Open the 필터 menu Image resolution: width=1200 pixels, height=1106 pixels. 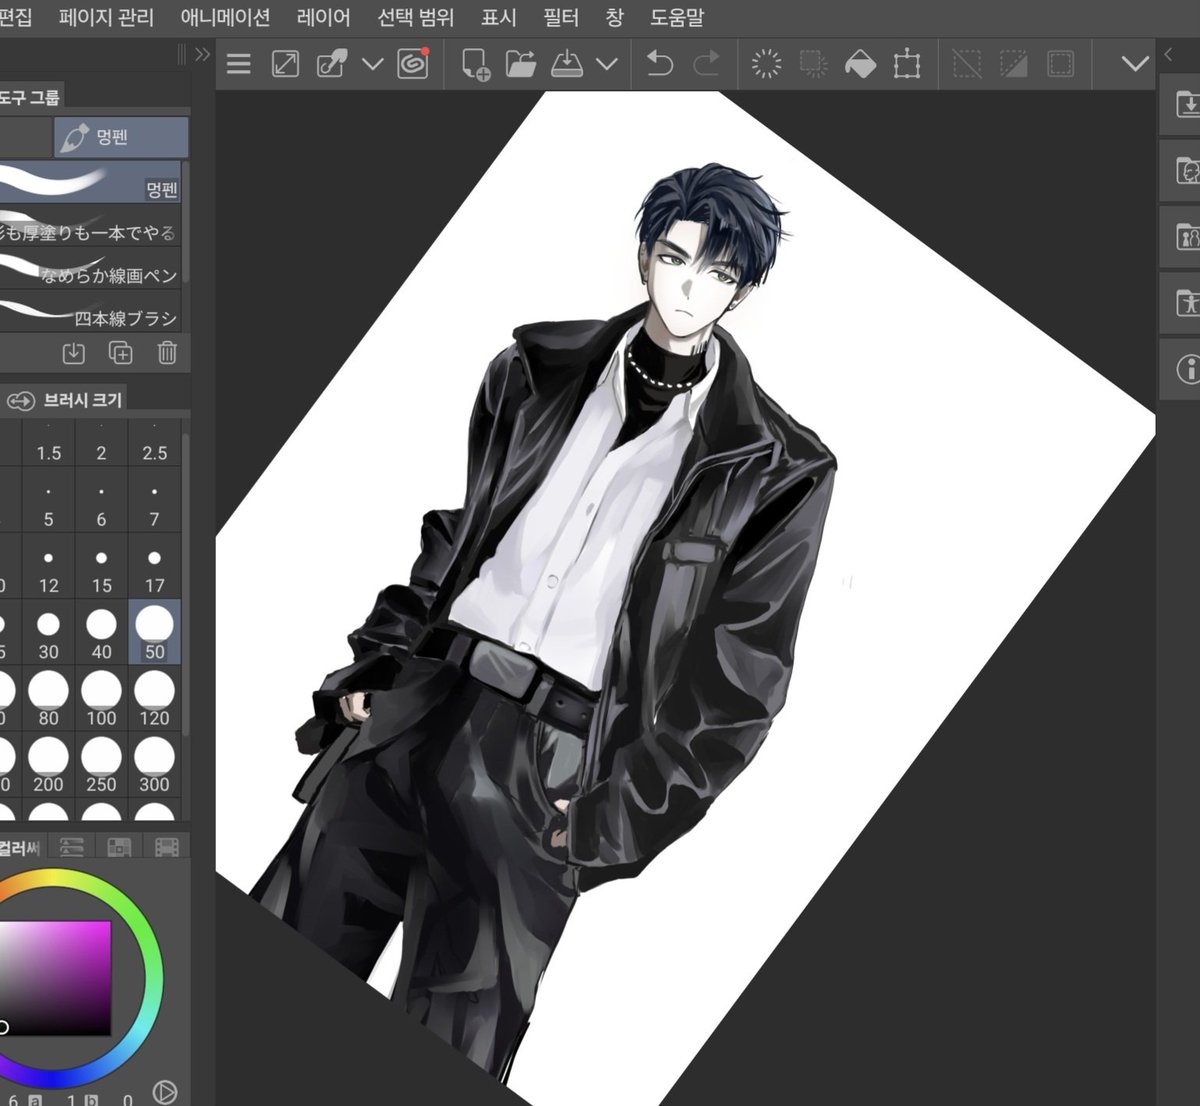pyautogui.click(x=561, y=17)
